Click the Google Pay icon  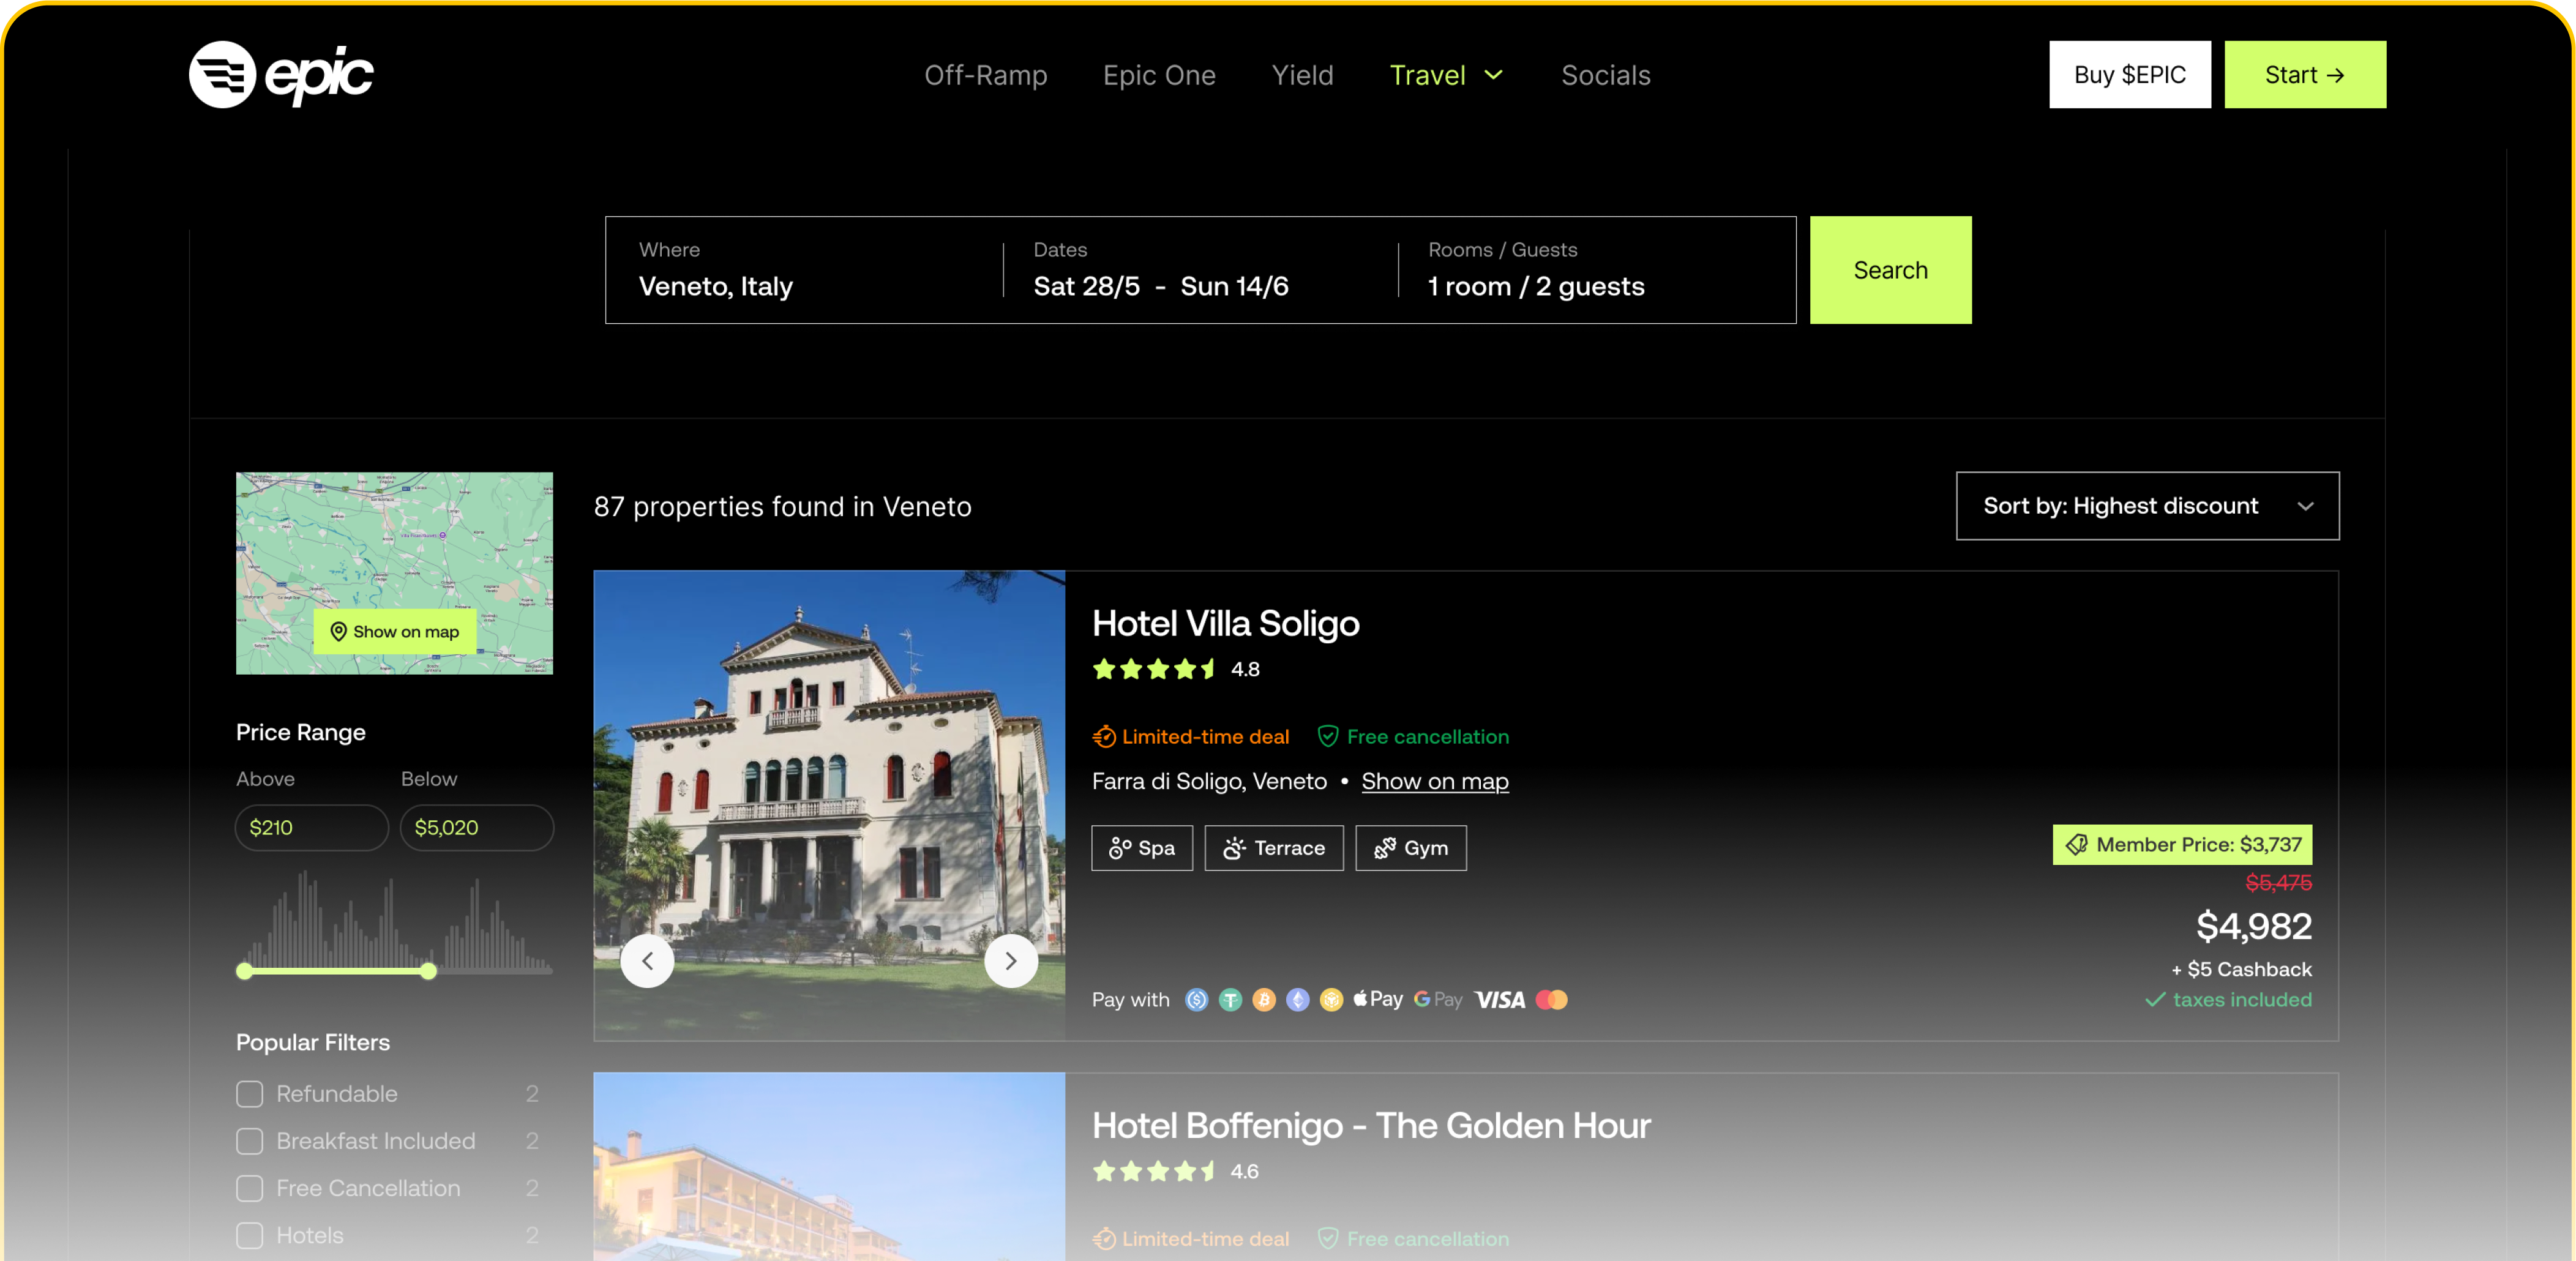[x=1438, y=1000]
